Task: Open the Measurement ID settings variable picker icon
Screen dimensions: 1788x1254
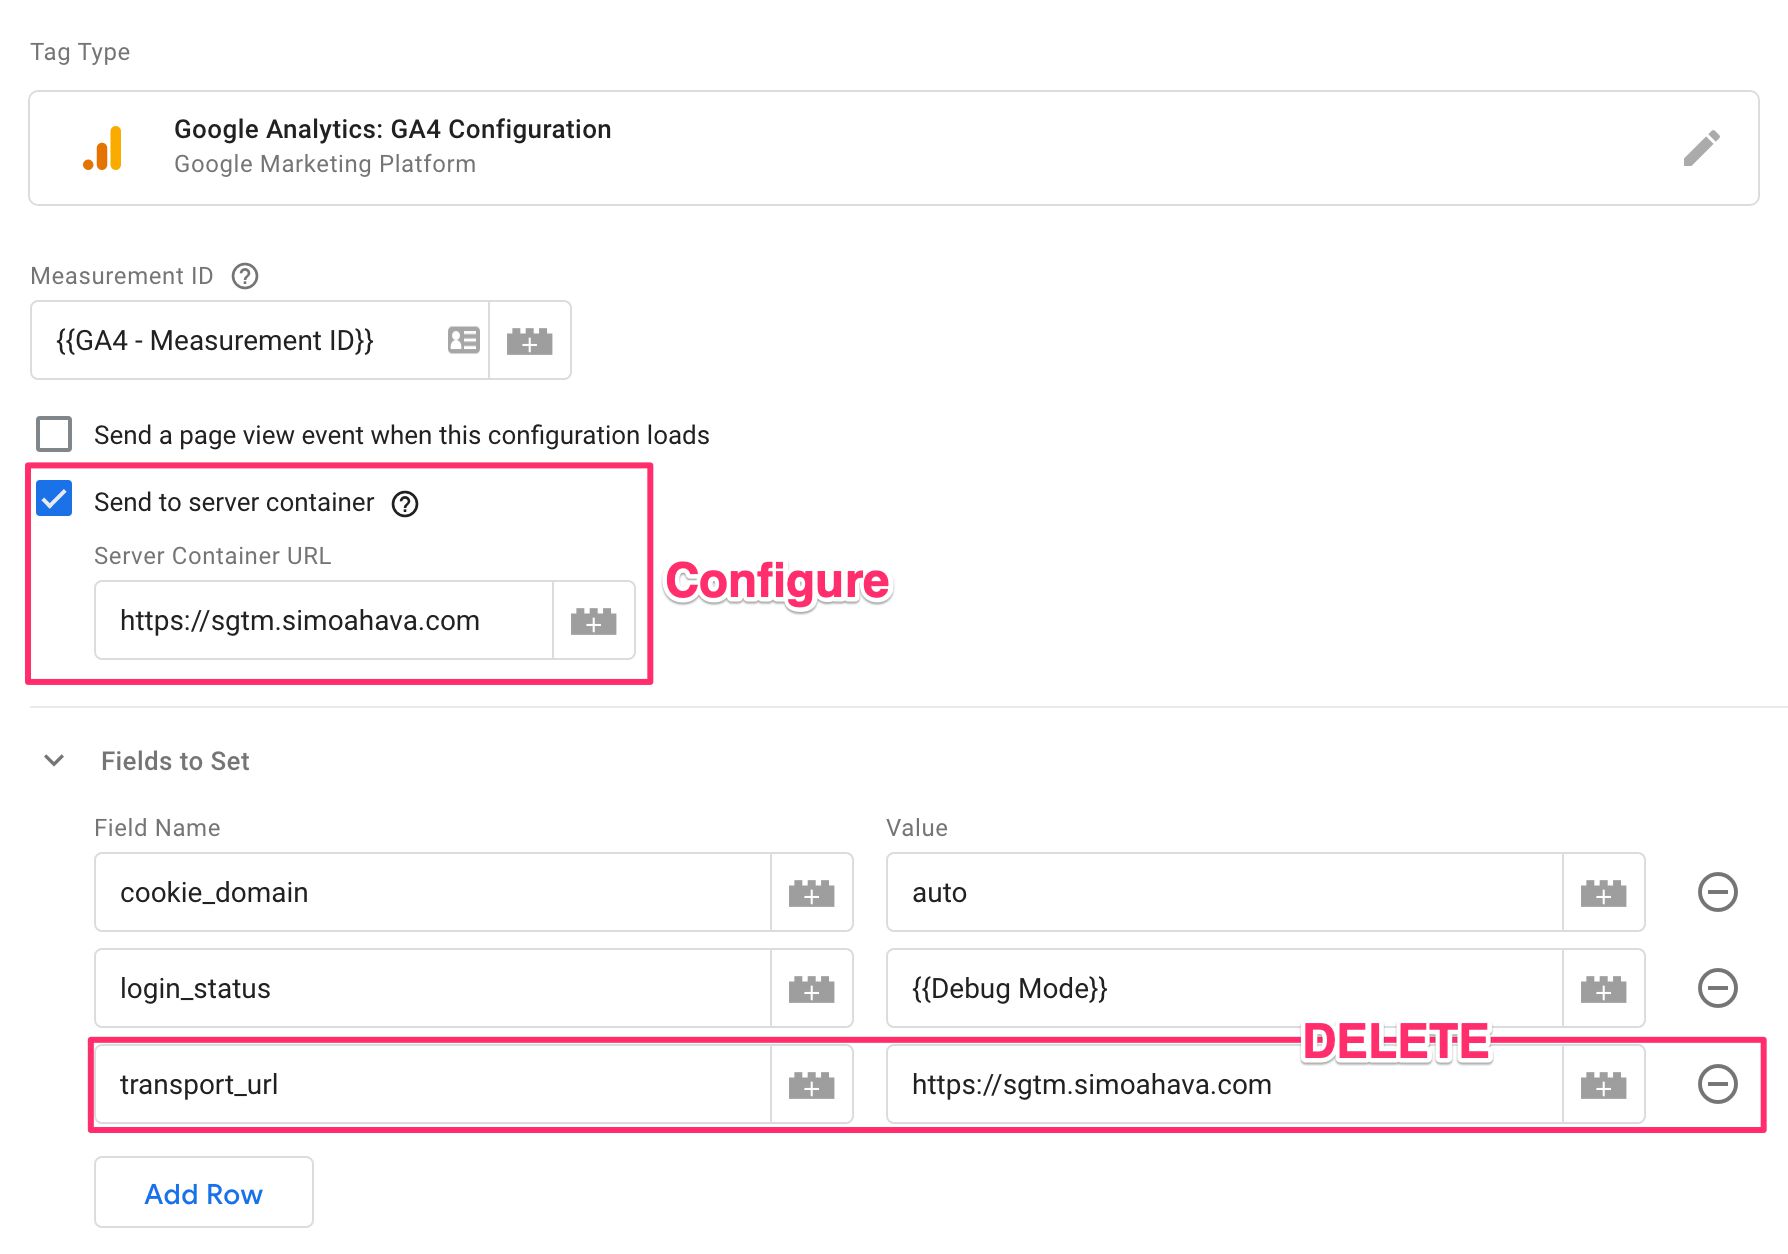Action: point(464,341)
